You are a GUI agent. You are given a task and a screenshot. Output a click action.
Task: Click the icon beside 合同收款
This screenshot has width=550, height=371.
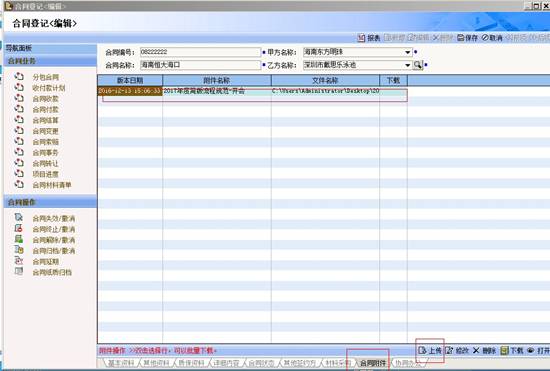[19, 98]
